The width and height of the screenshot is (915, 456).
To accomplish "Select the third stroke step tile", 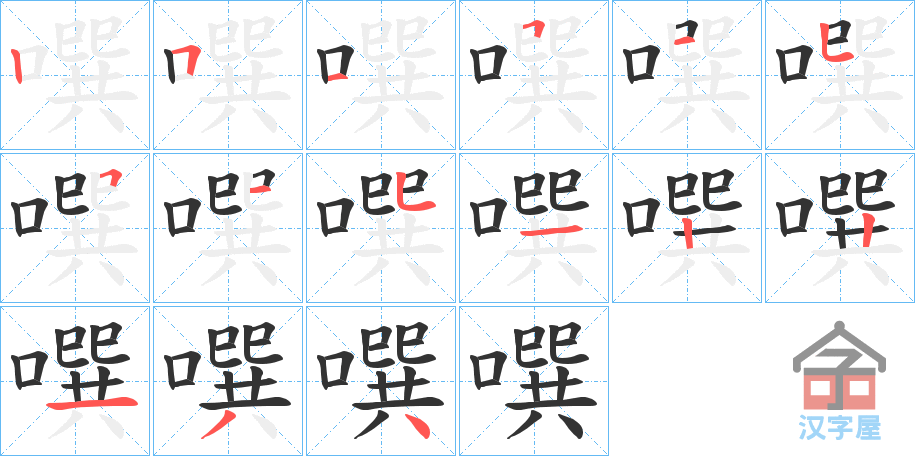I will coord(380,75).
